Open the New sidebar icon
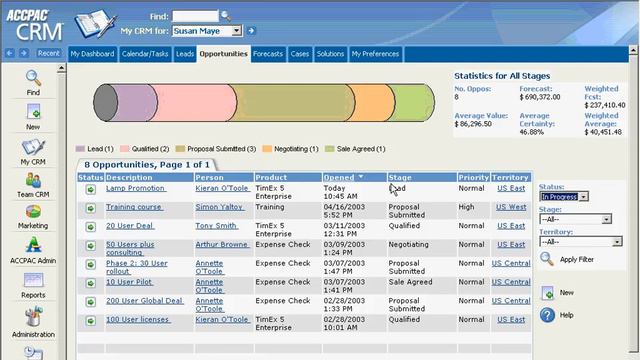 33,112
